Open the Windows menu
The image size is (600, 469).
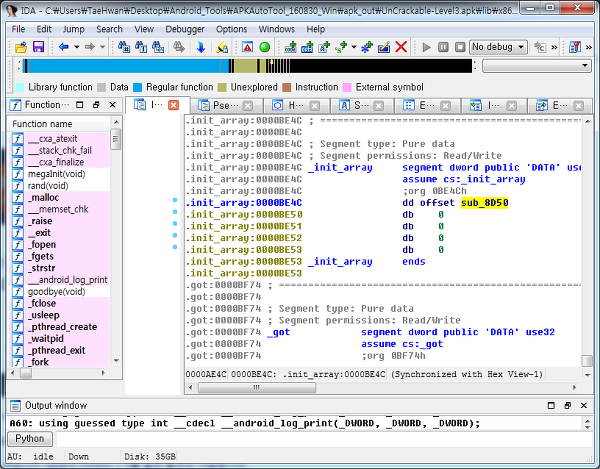pyautogui.click(x=277, y=29)
